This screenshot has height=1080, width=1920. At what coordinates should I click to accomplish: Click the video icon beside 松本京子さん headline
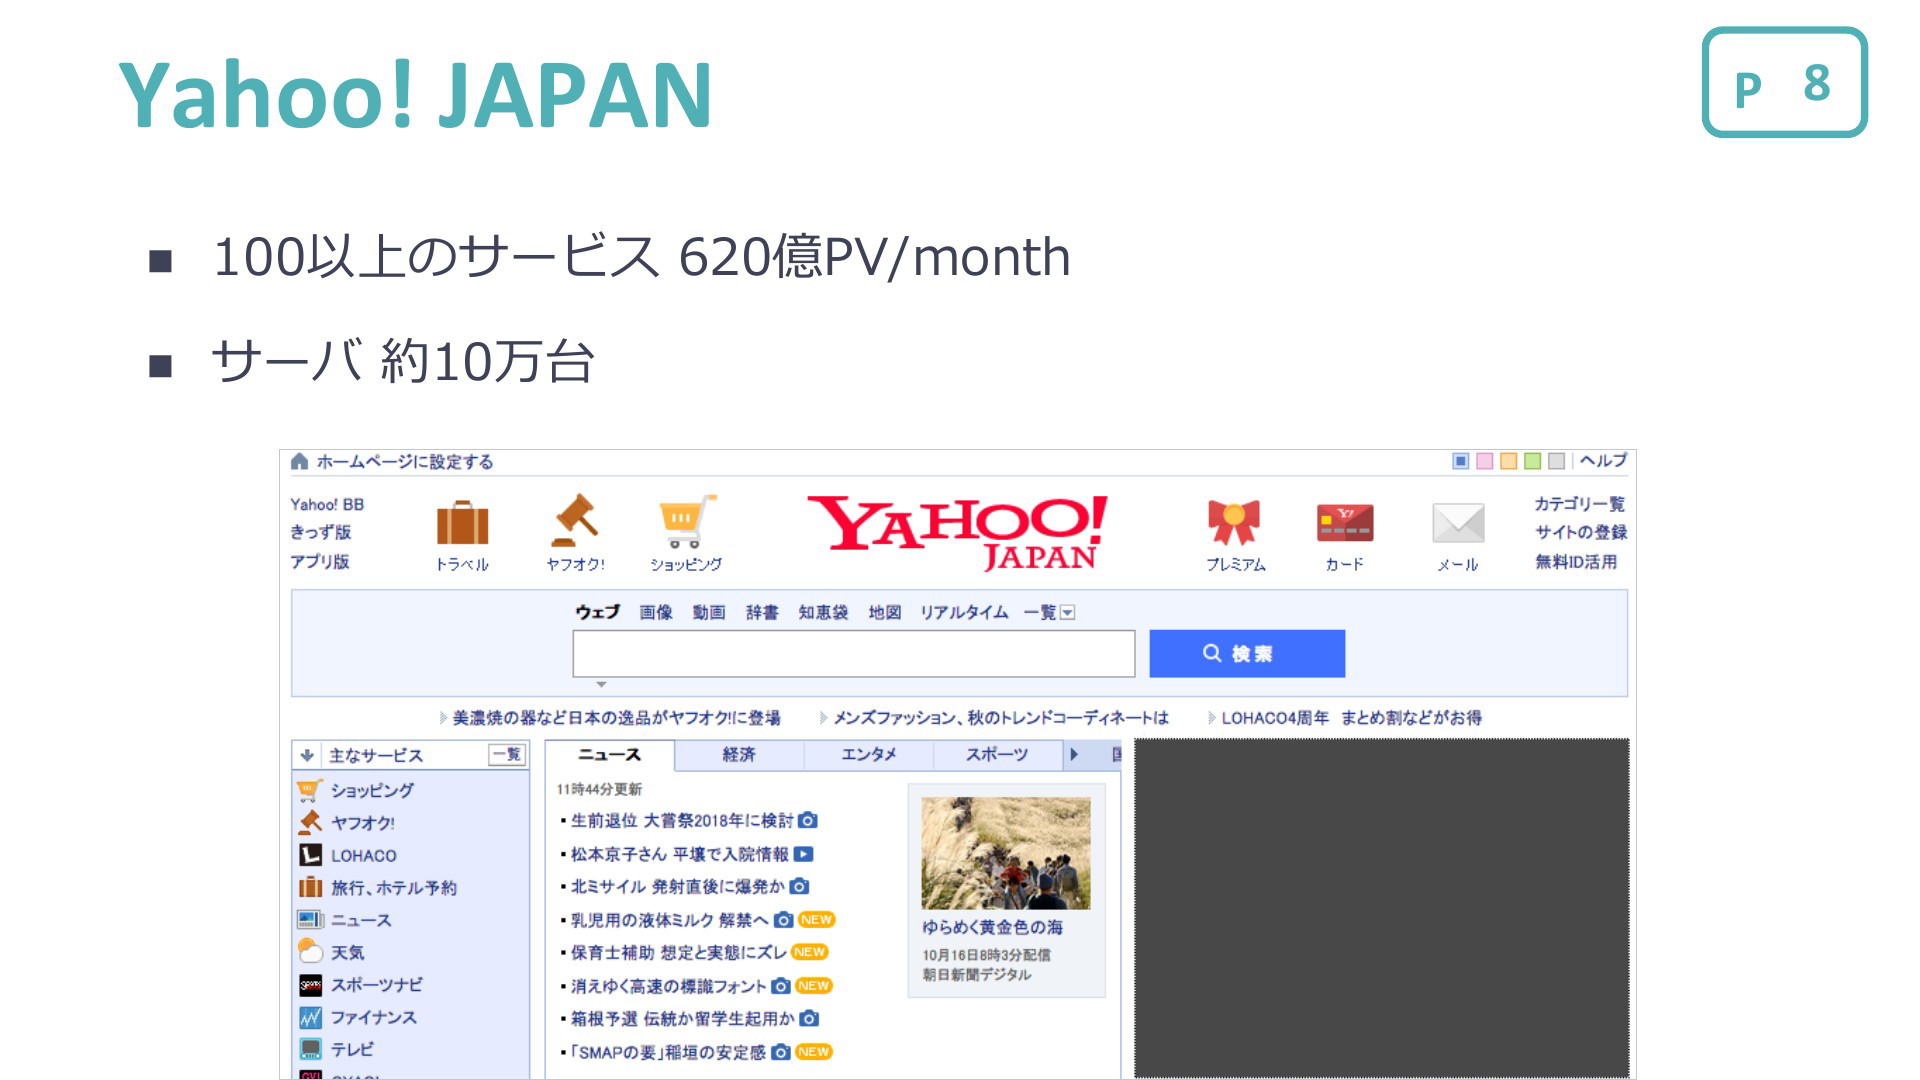point(803,854)
